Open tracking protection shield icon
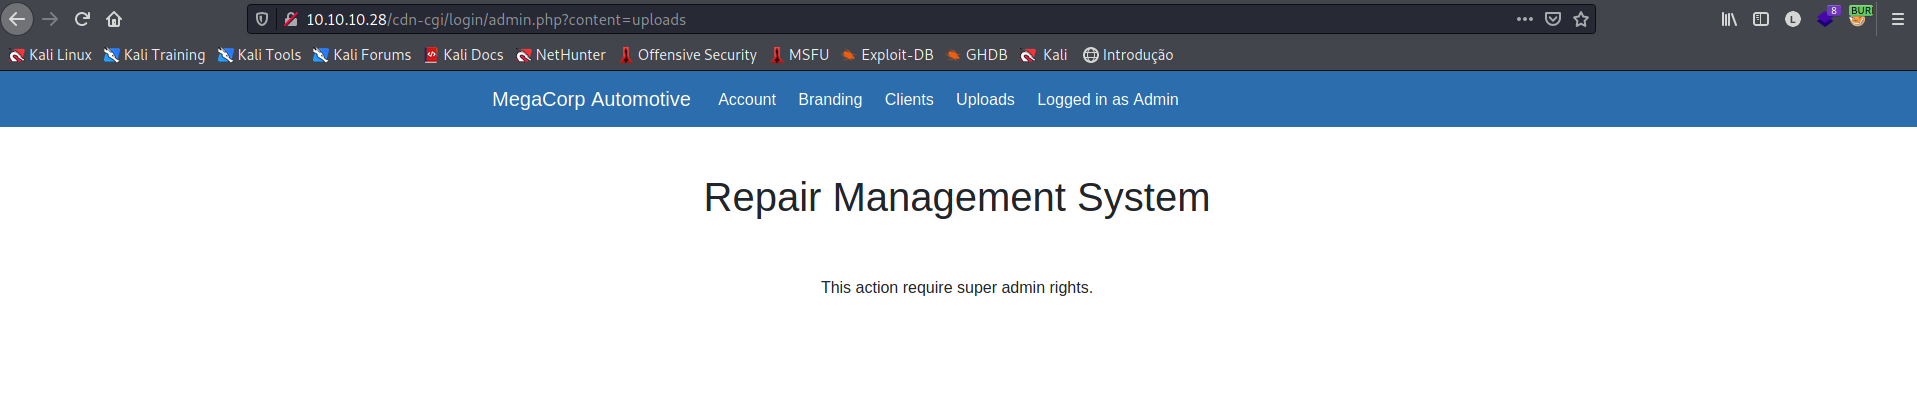The image size is (1917, 403). click(262, 19)
